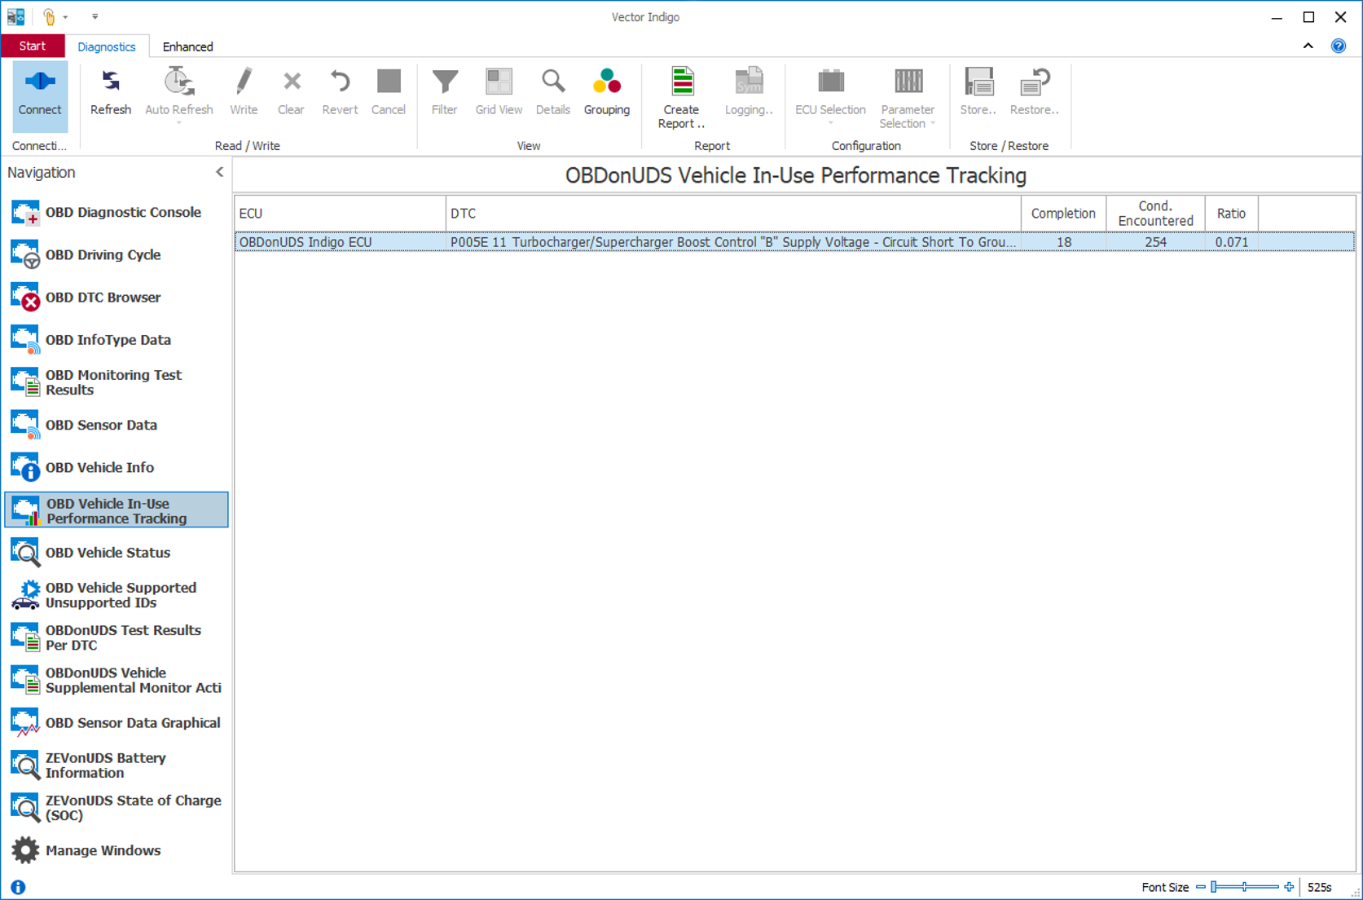Sort by the Ratio column header

point(1232,213)
